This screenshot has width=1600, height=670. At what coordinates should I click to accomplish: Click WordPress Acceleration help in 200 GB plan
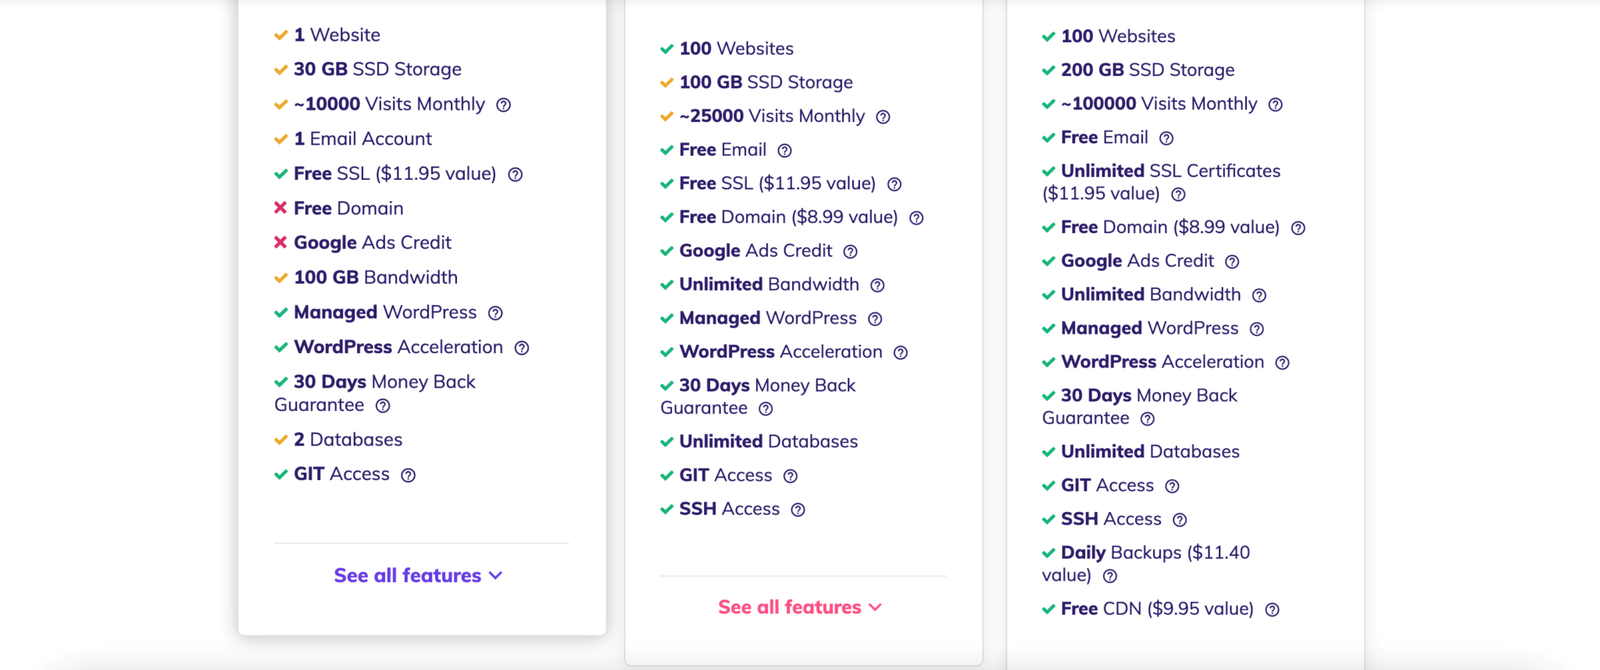tap(1282, 363)
